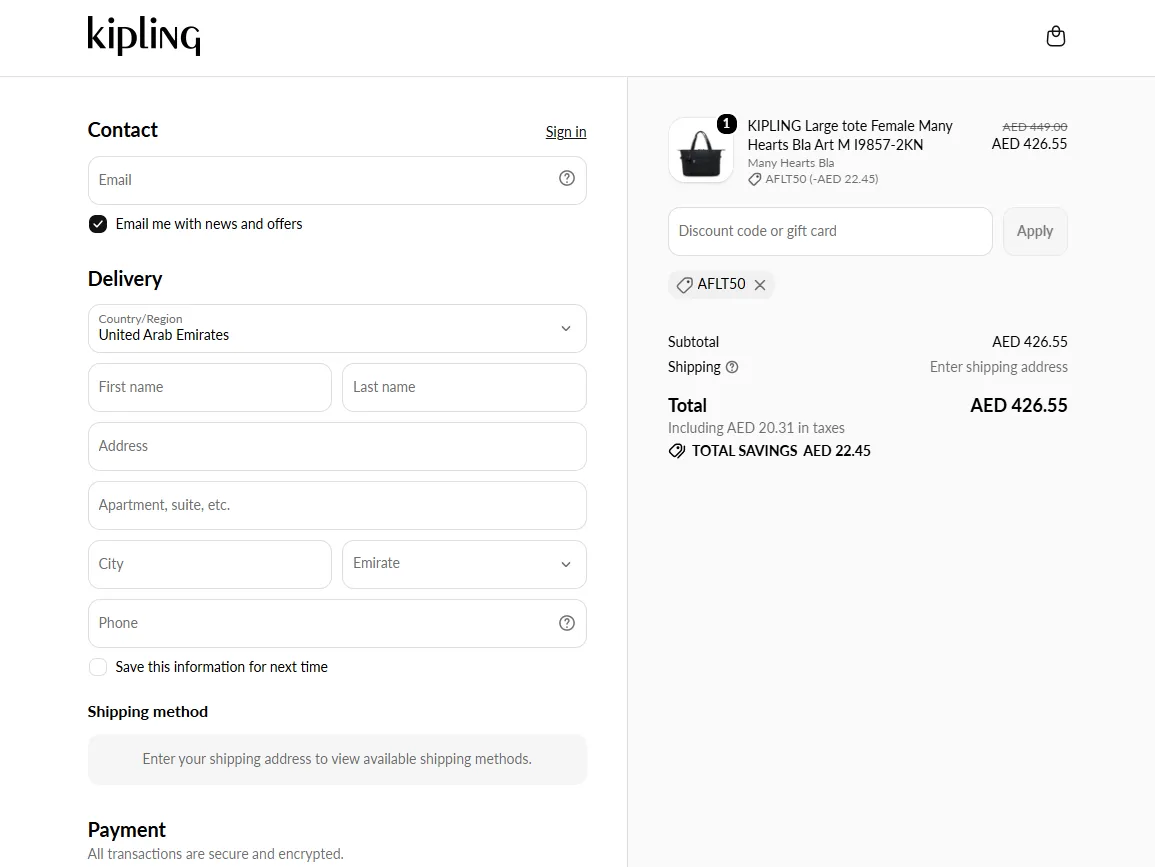
Task: Click the Payment heading
Action: [x=127, y=830]
